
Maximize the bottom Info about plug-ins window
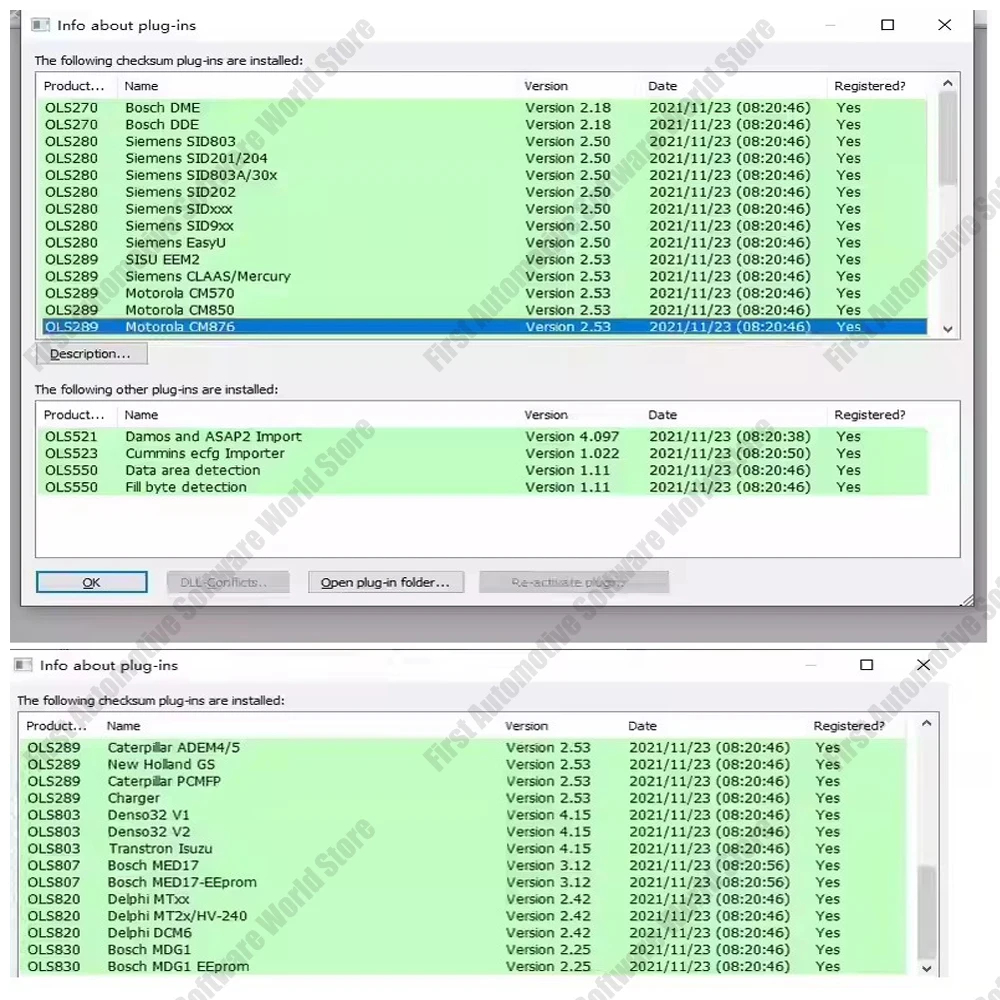click(x=867, y=665)
